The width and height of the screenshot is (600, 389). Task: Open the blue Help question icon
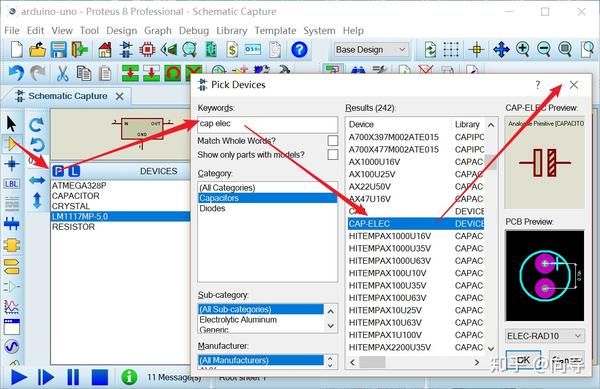click(x=299, y=50)
